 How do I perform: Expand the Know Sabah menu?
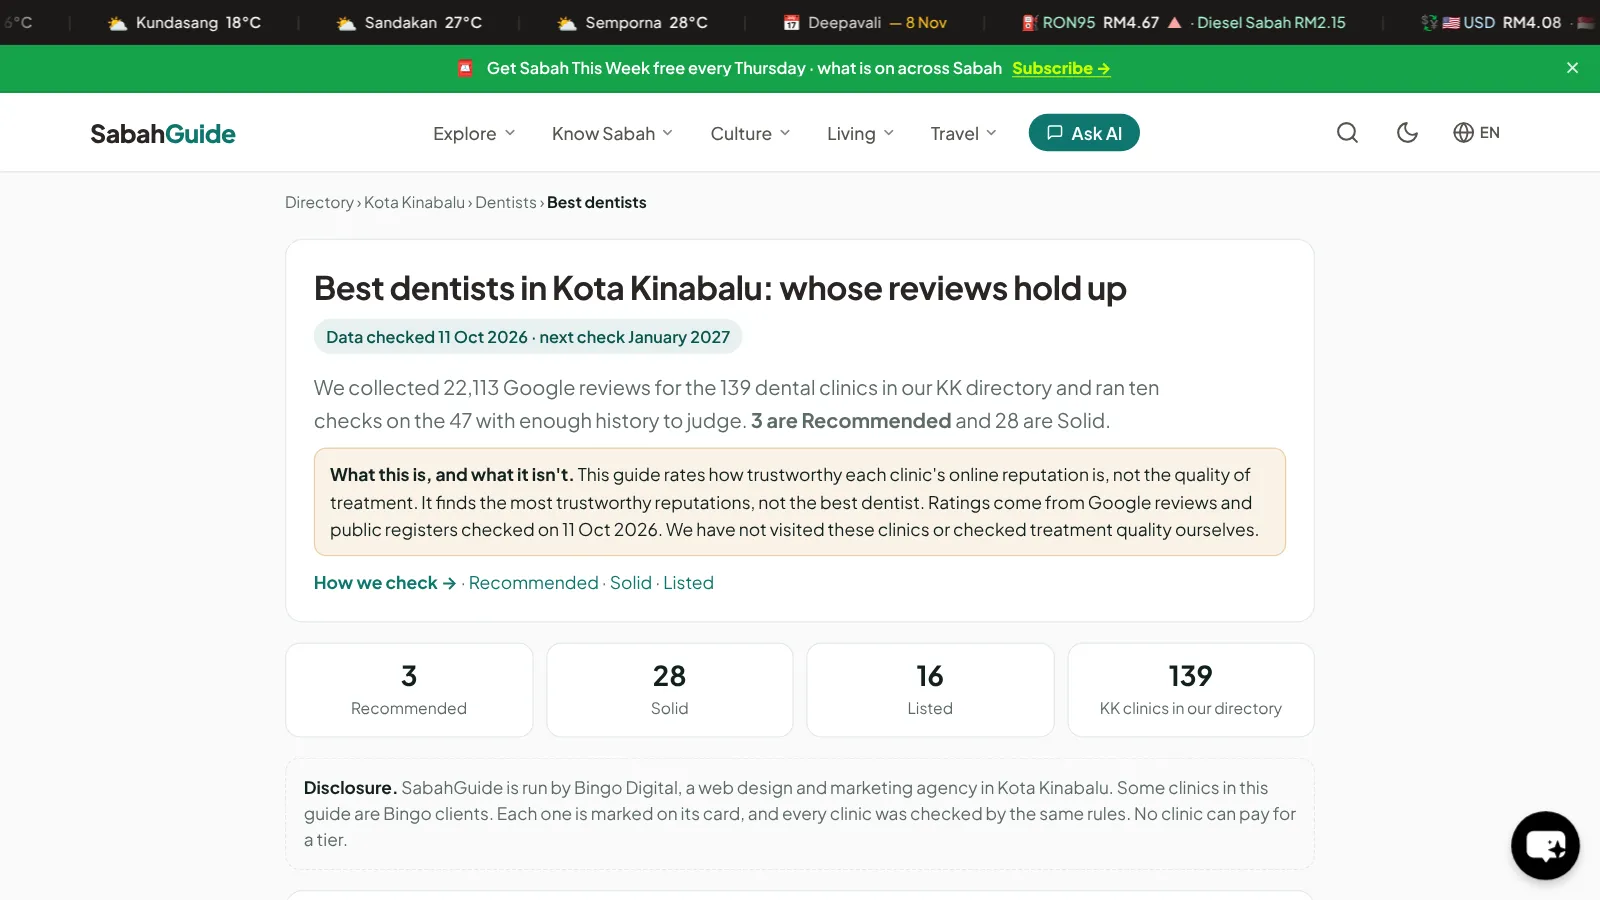[612, 134]
